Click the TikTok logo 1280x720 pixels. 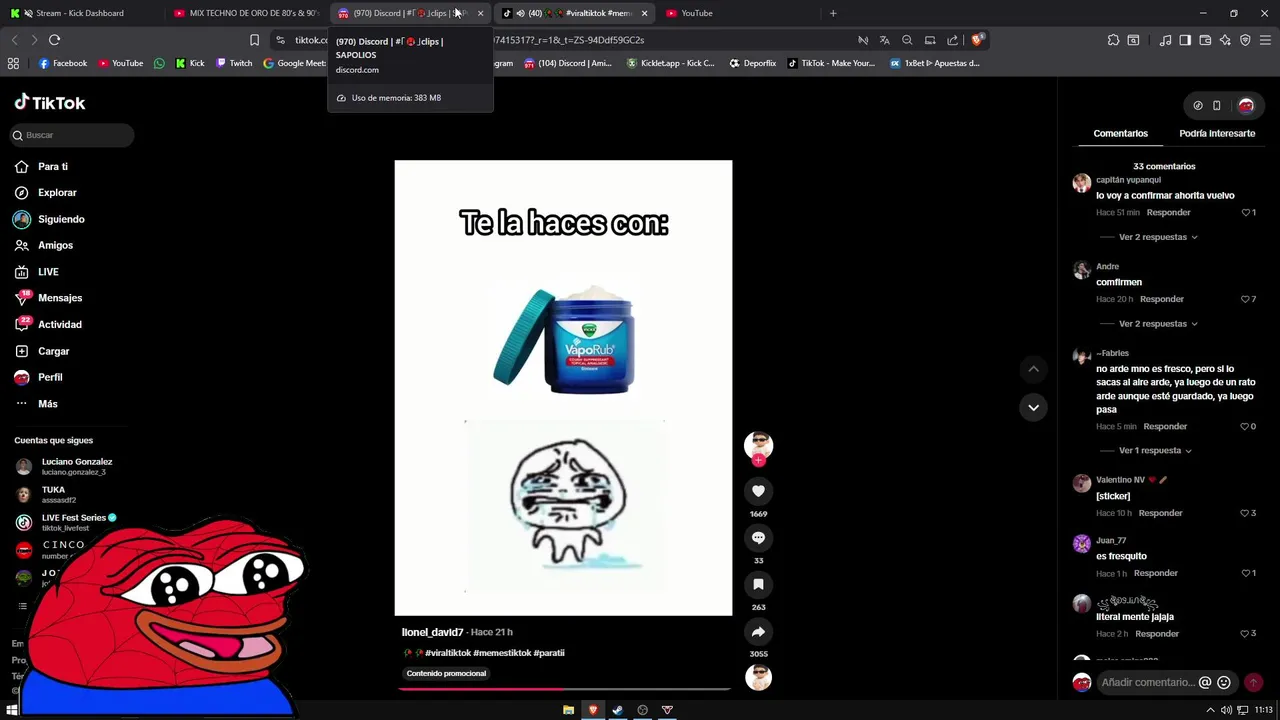pos(50,103)
